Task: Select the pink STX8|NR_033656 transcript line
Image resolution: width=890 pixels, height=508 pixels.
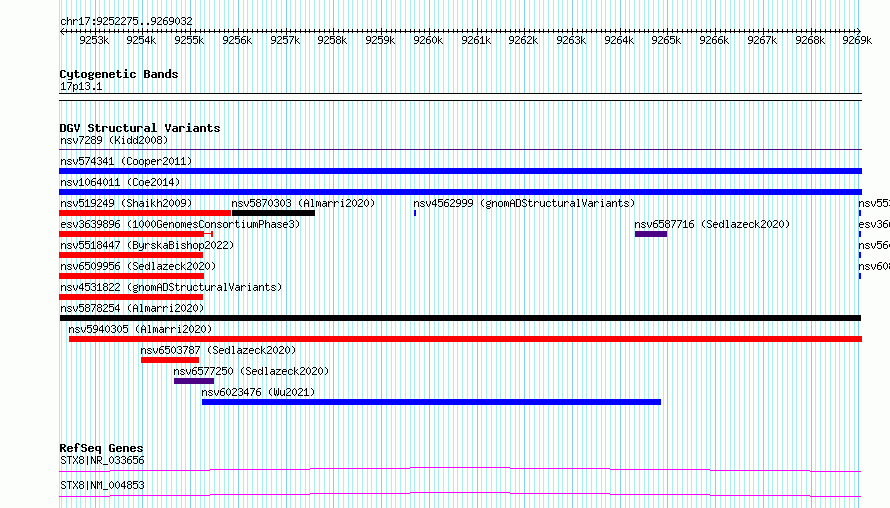Action: click(x=460, y=469)
